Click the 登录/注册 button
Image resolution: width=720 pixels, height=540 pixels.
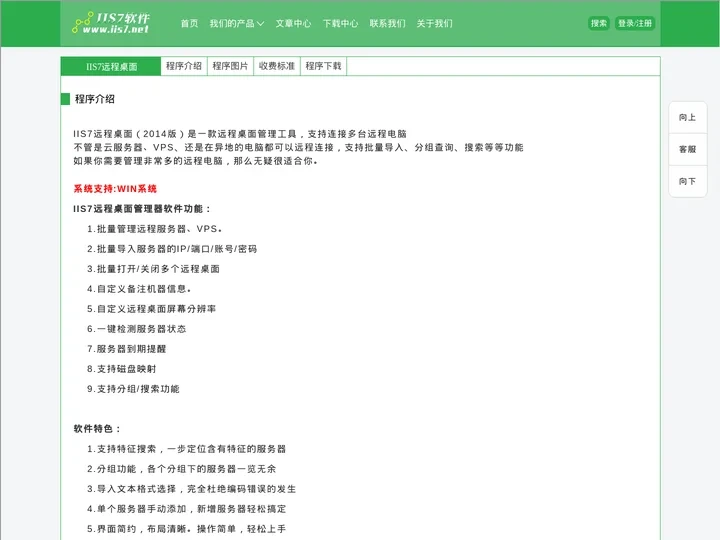[x=635, y=23]
